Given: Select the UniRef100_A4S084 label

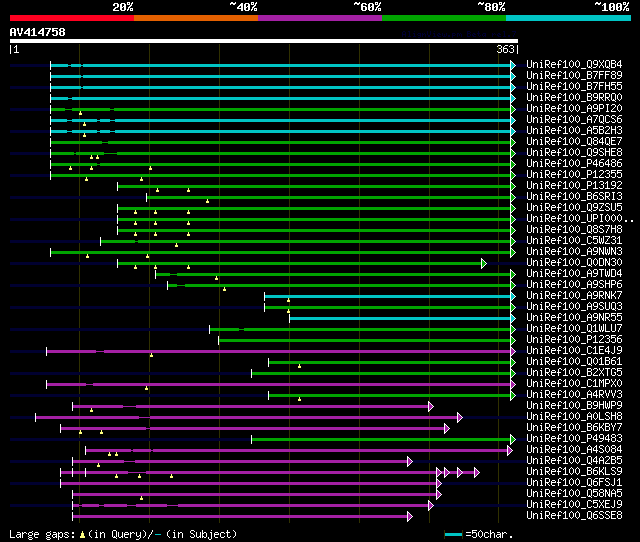Looking at the screenshot, I should tap(574, 450).
